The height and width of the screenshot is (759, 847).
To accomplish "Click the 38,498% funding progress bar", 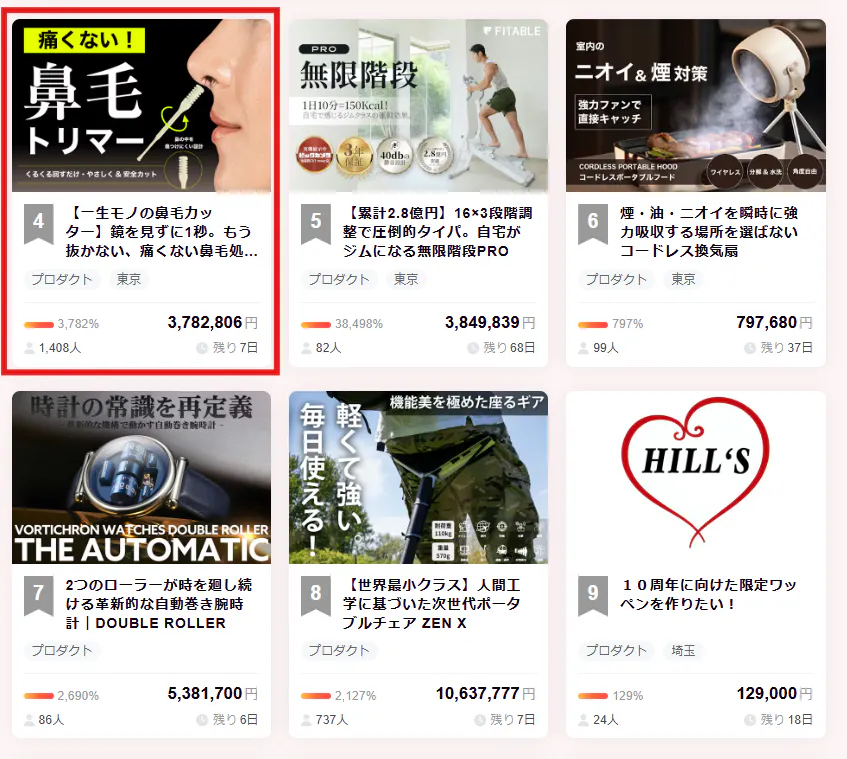I will (x=315, y=324).
